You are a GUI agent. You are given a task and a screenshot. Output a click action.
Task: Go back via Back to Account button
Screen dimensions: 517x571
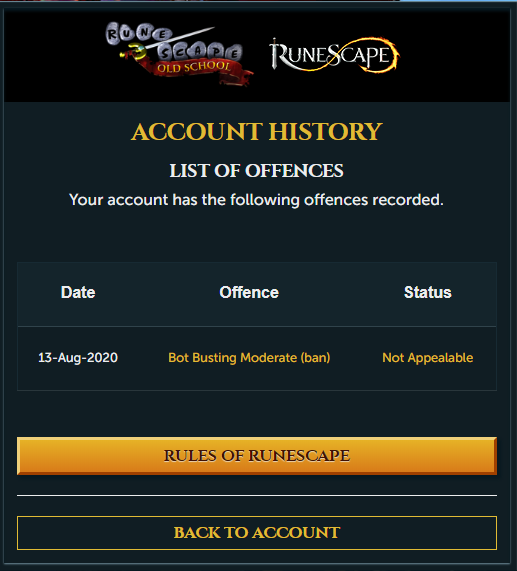(x=257, y=533)
